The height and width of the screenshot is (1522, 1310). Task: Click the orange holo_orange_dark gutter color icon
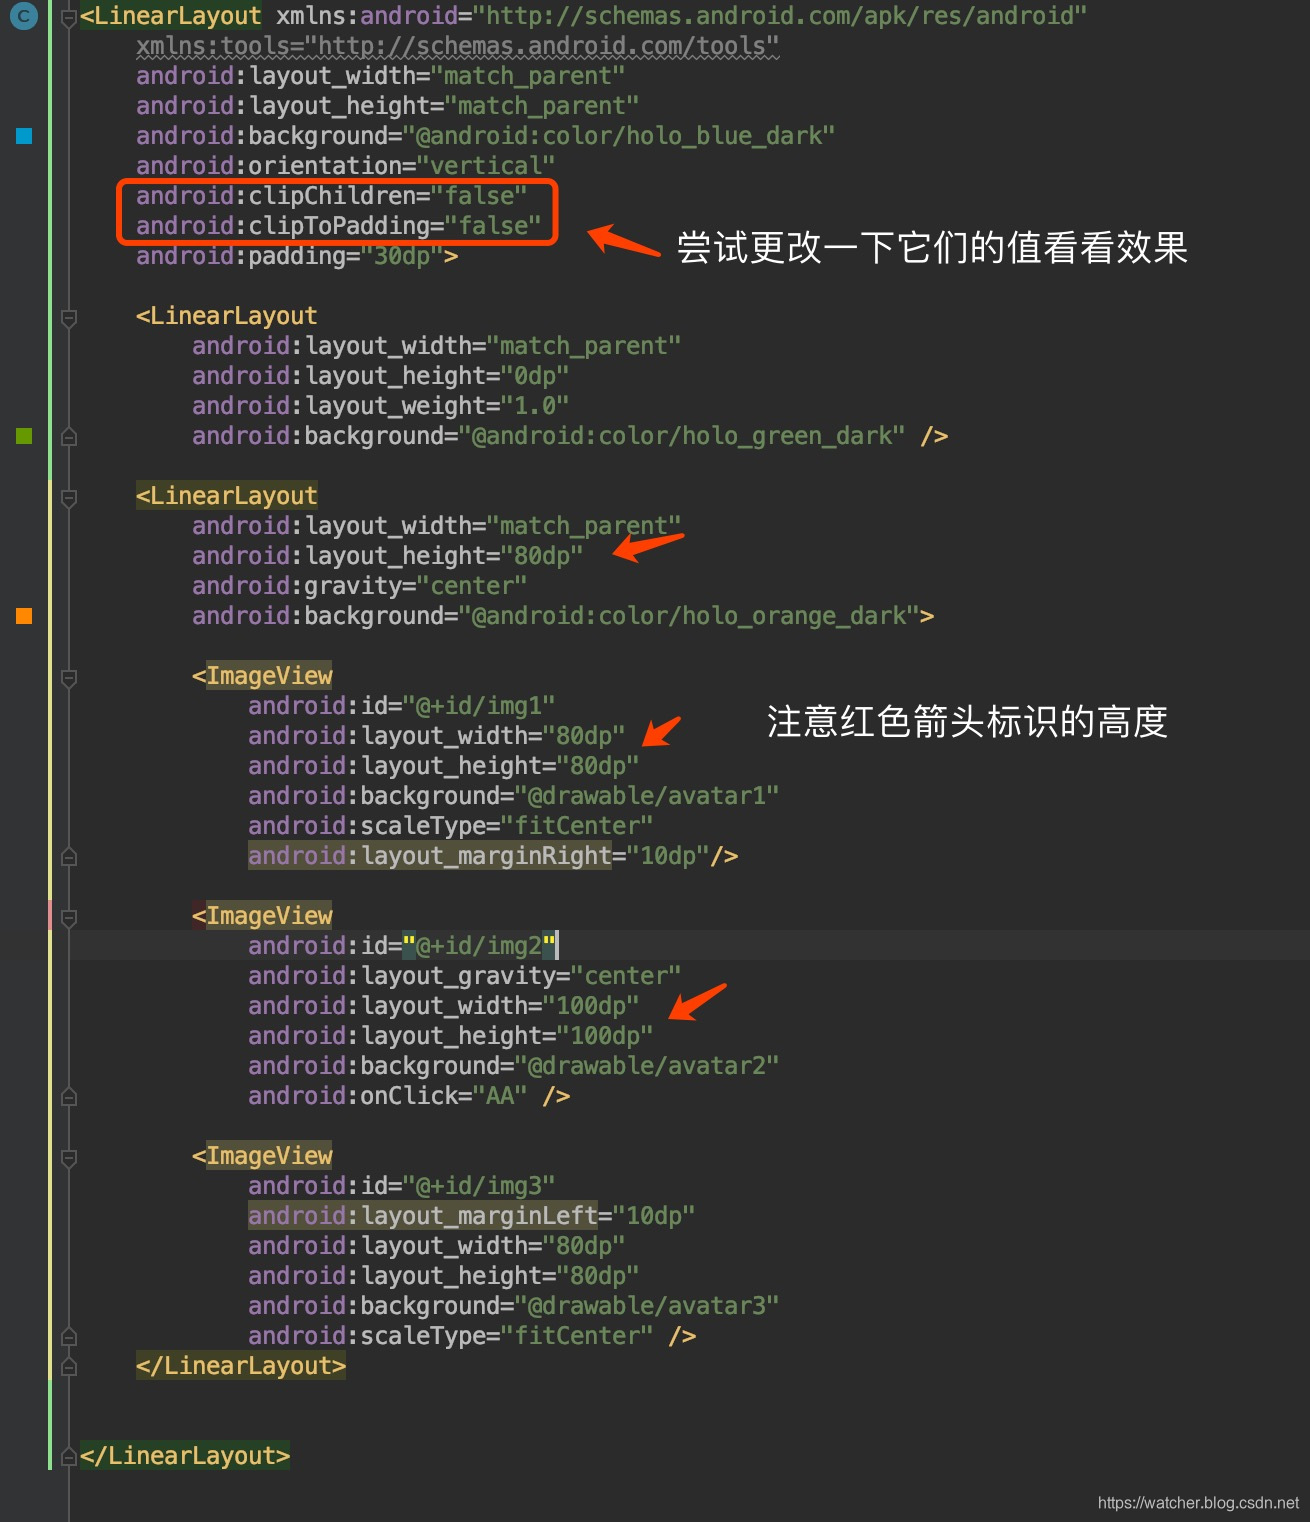point(23,616)
